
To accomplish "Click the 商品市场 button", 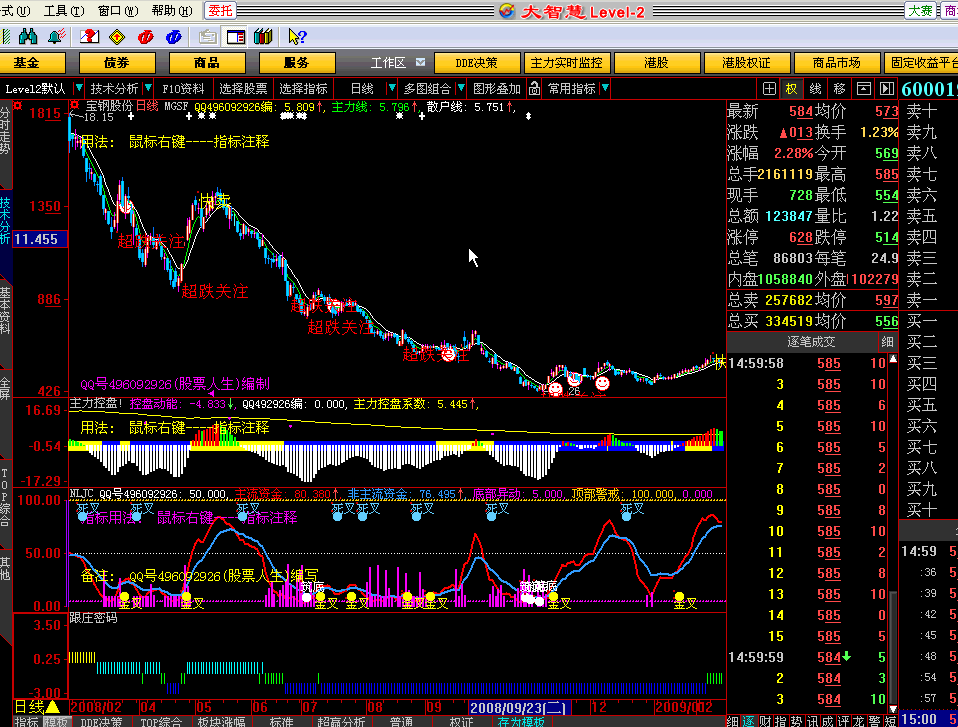I will [x=836, y=63].
